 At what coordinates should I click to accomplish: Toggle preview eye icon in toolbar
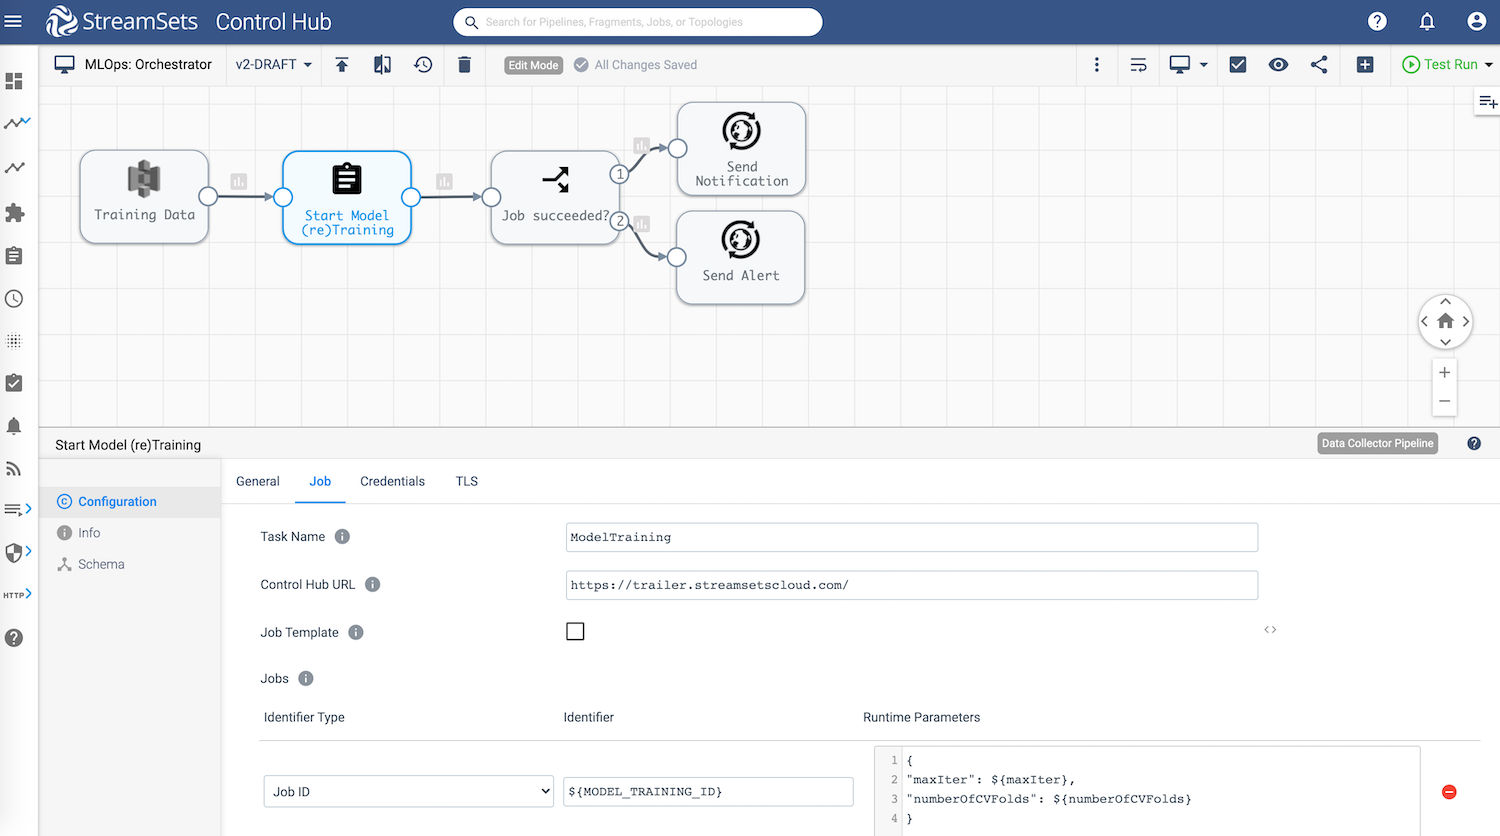click(1278, 65)
